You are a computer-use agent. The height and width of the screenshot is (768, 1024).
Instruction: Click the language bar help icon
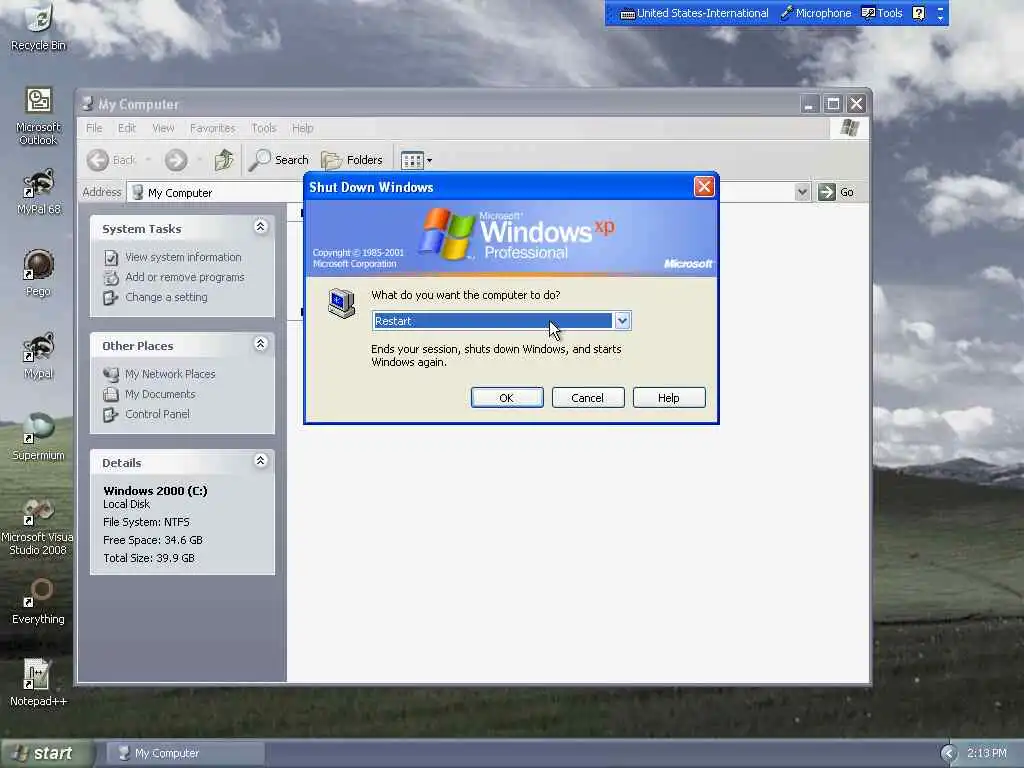[x=919, y=13]
